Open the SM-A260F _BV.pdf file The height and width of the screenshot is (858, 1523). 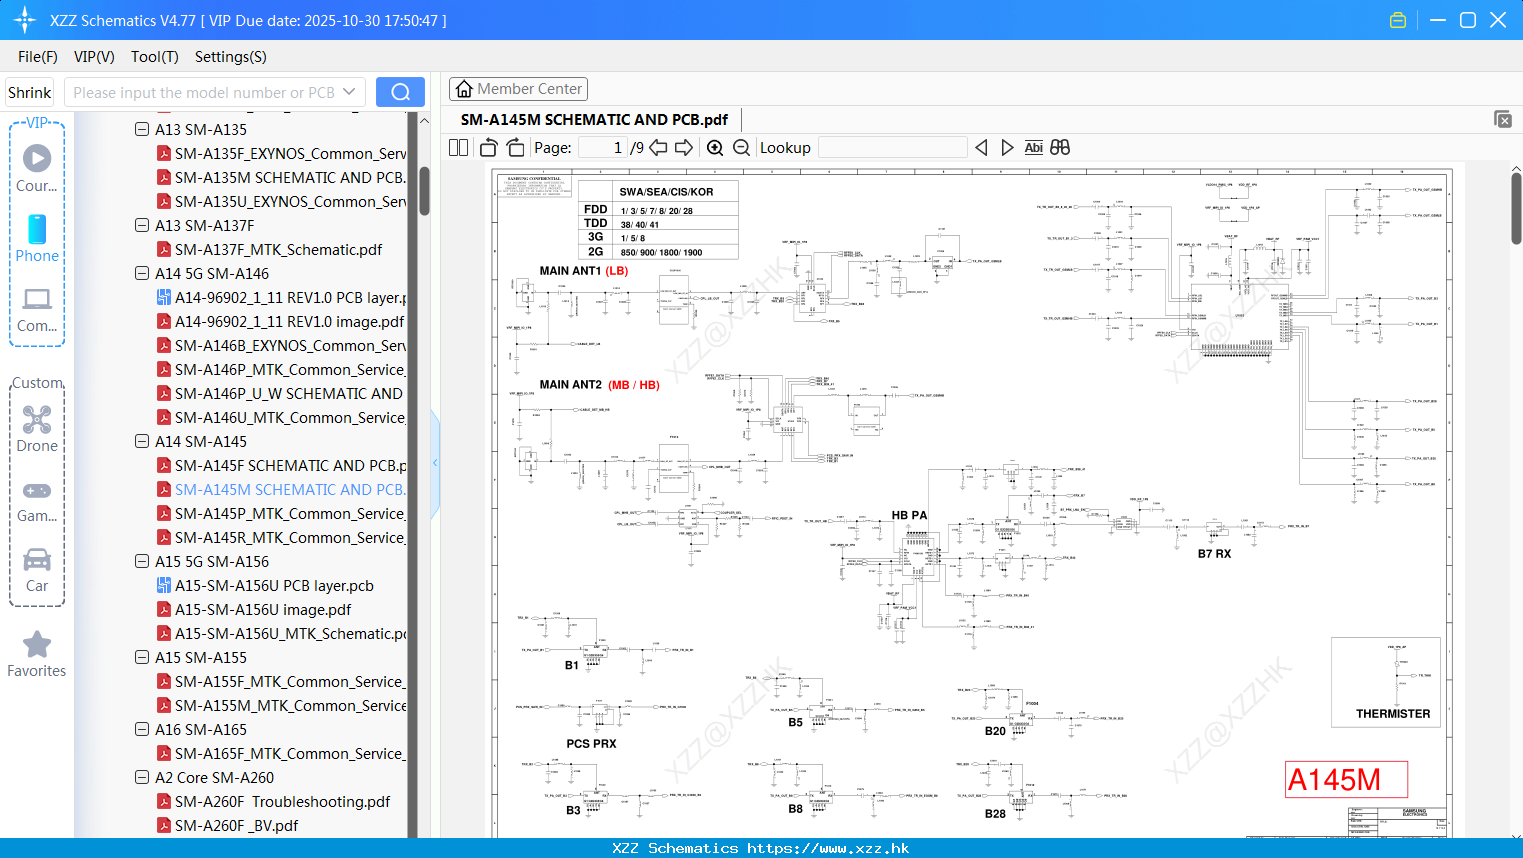point(227,826)
